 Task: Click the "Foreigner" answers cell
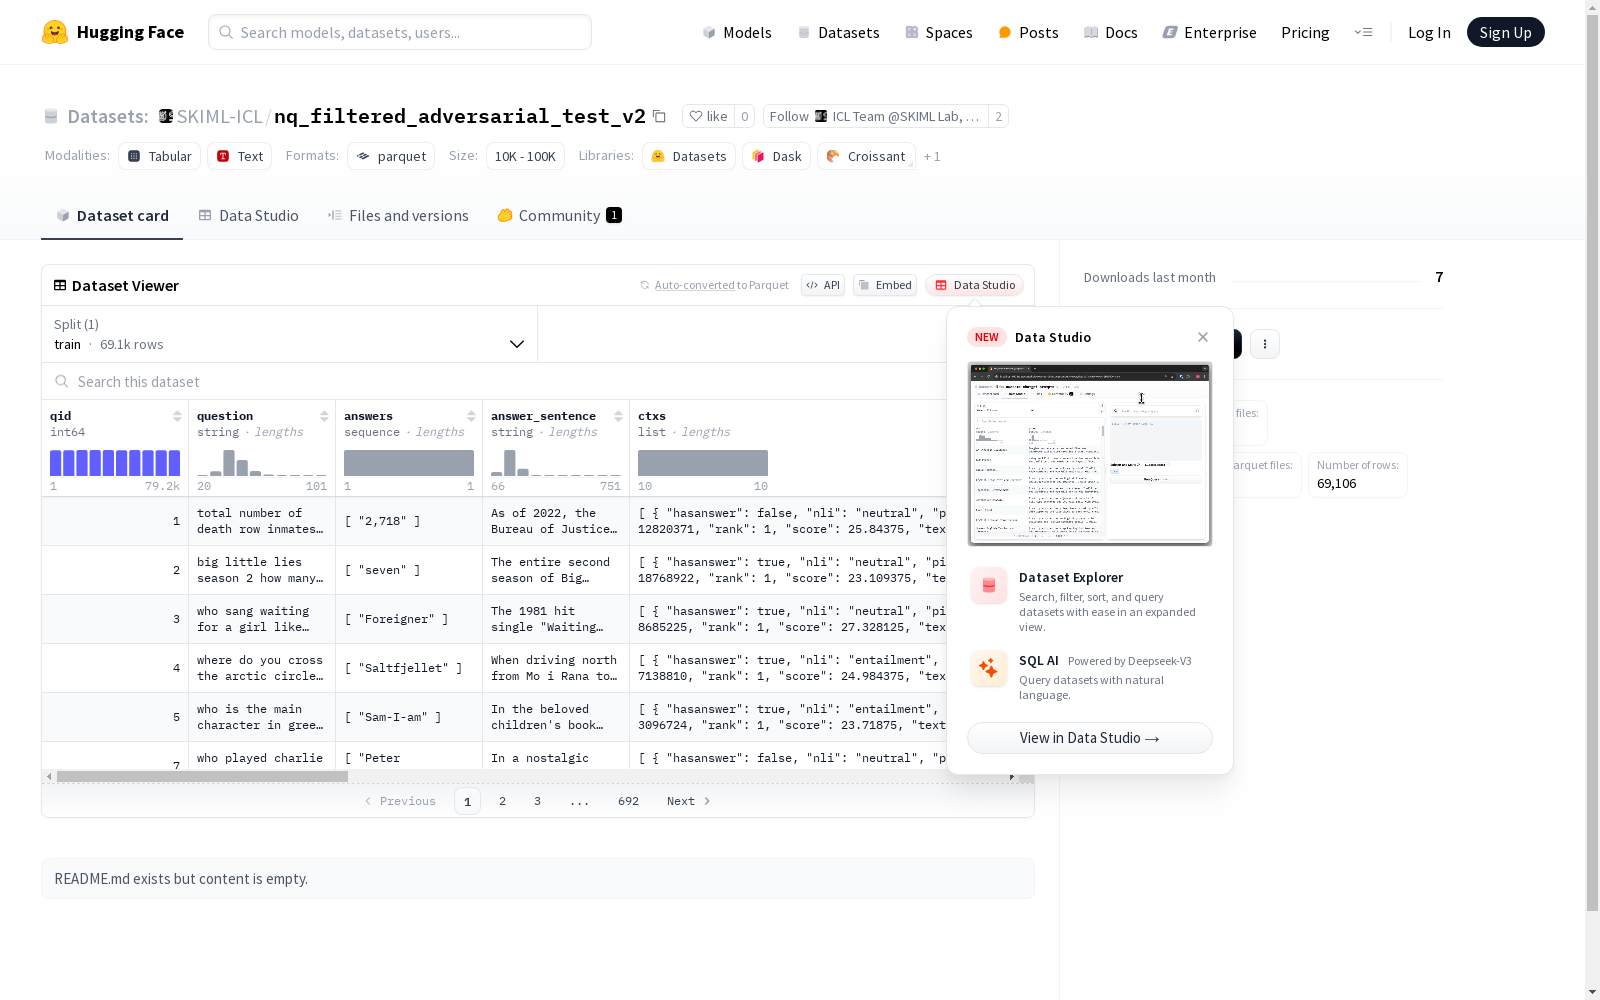coord(409,619)
